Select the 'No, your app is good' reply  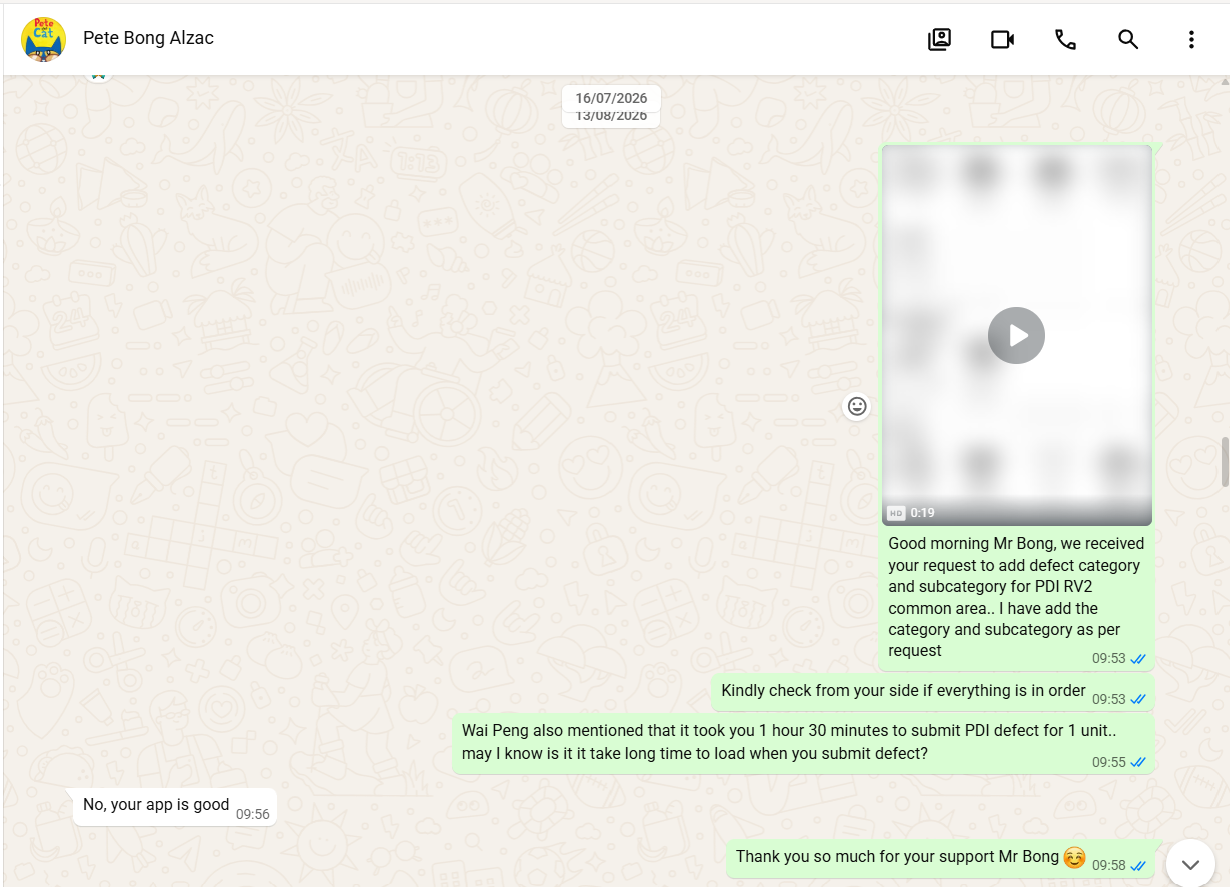tap(174, 806)
